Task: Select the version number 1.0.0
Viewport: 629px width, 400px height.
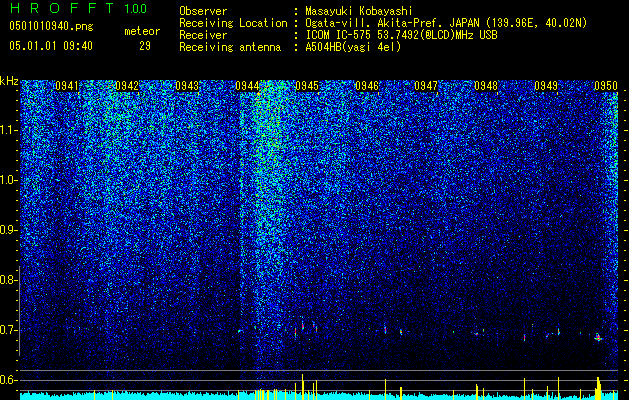Action: point(136,9)
